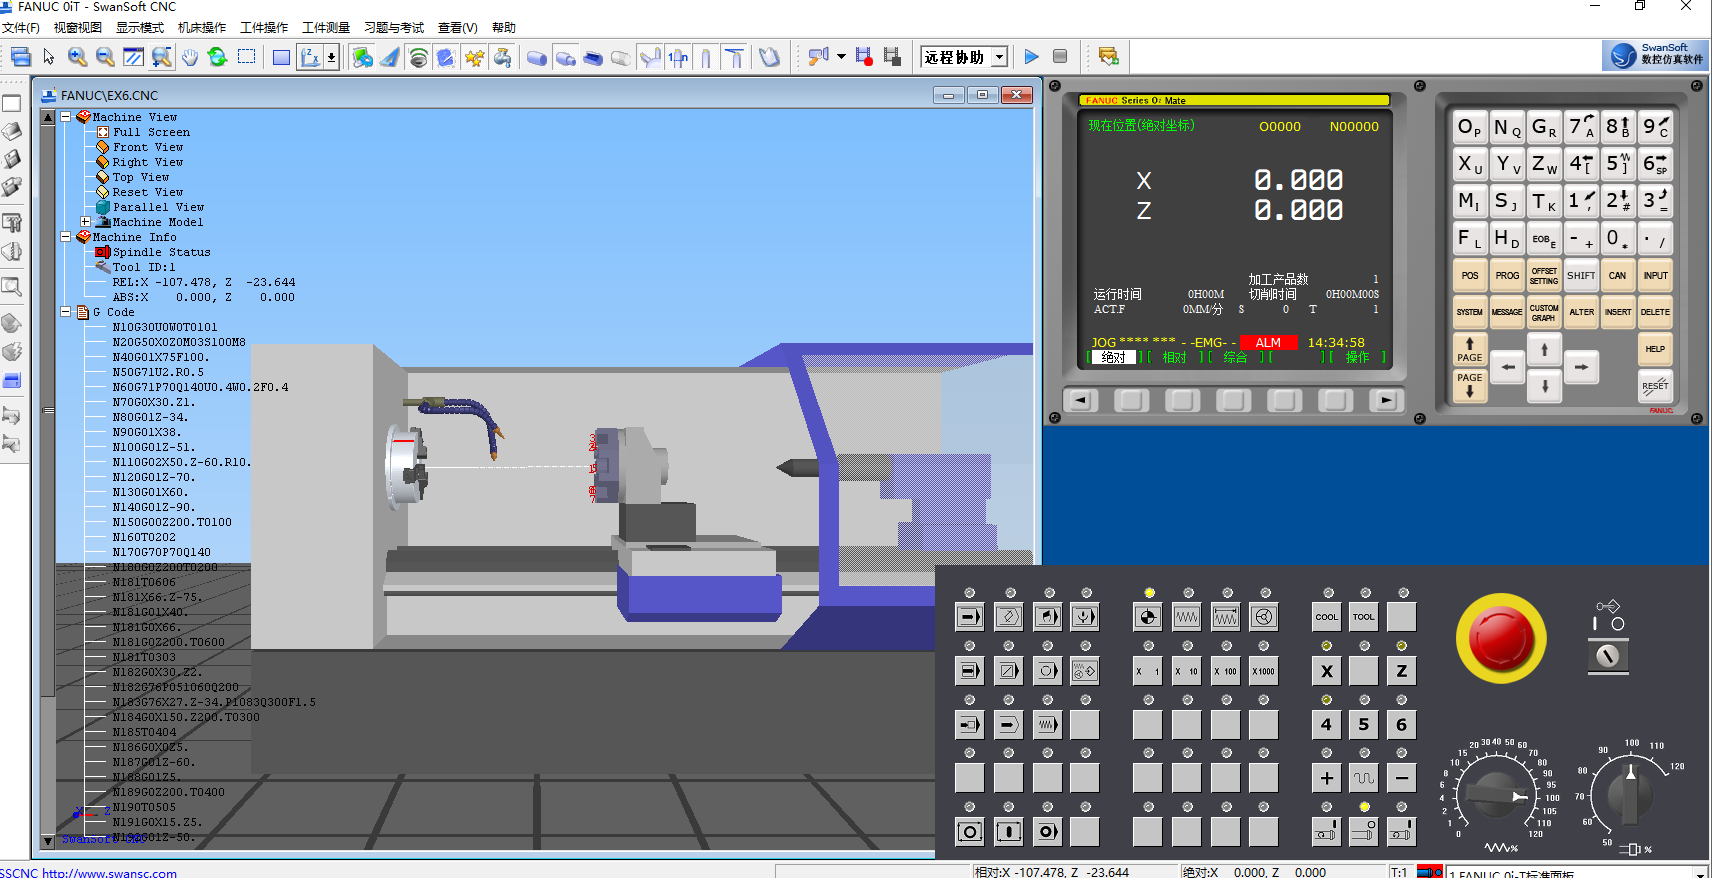
Task: Open the 帮助 menu
Action: click(504, 28)
